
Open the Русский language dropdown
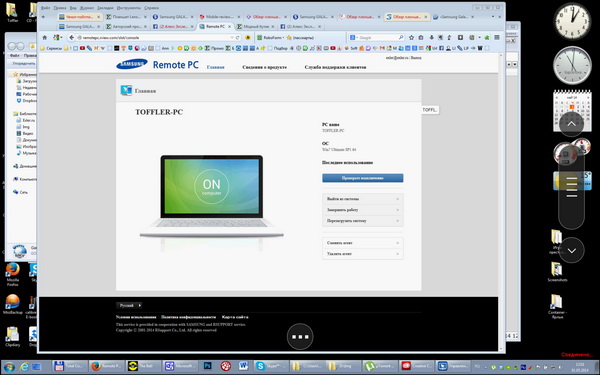(x=129, y=305)
